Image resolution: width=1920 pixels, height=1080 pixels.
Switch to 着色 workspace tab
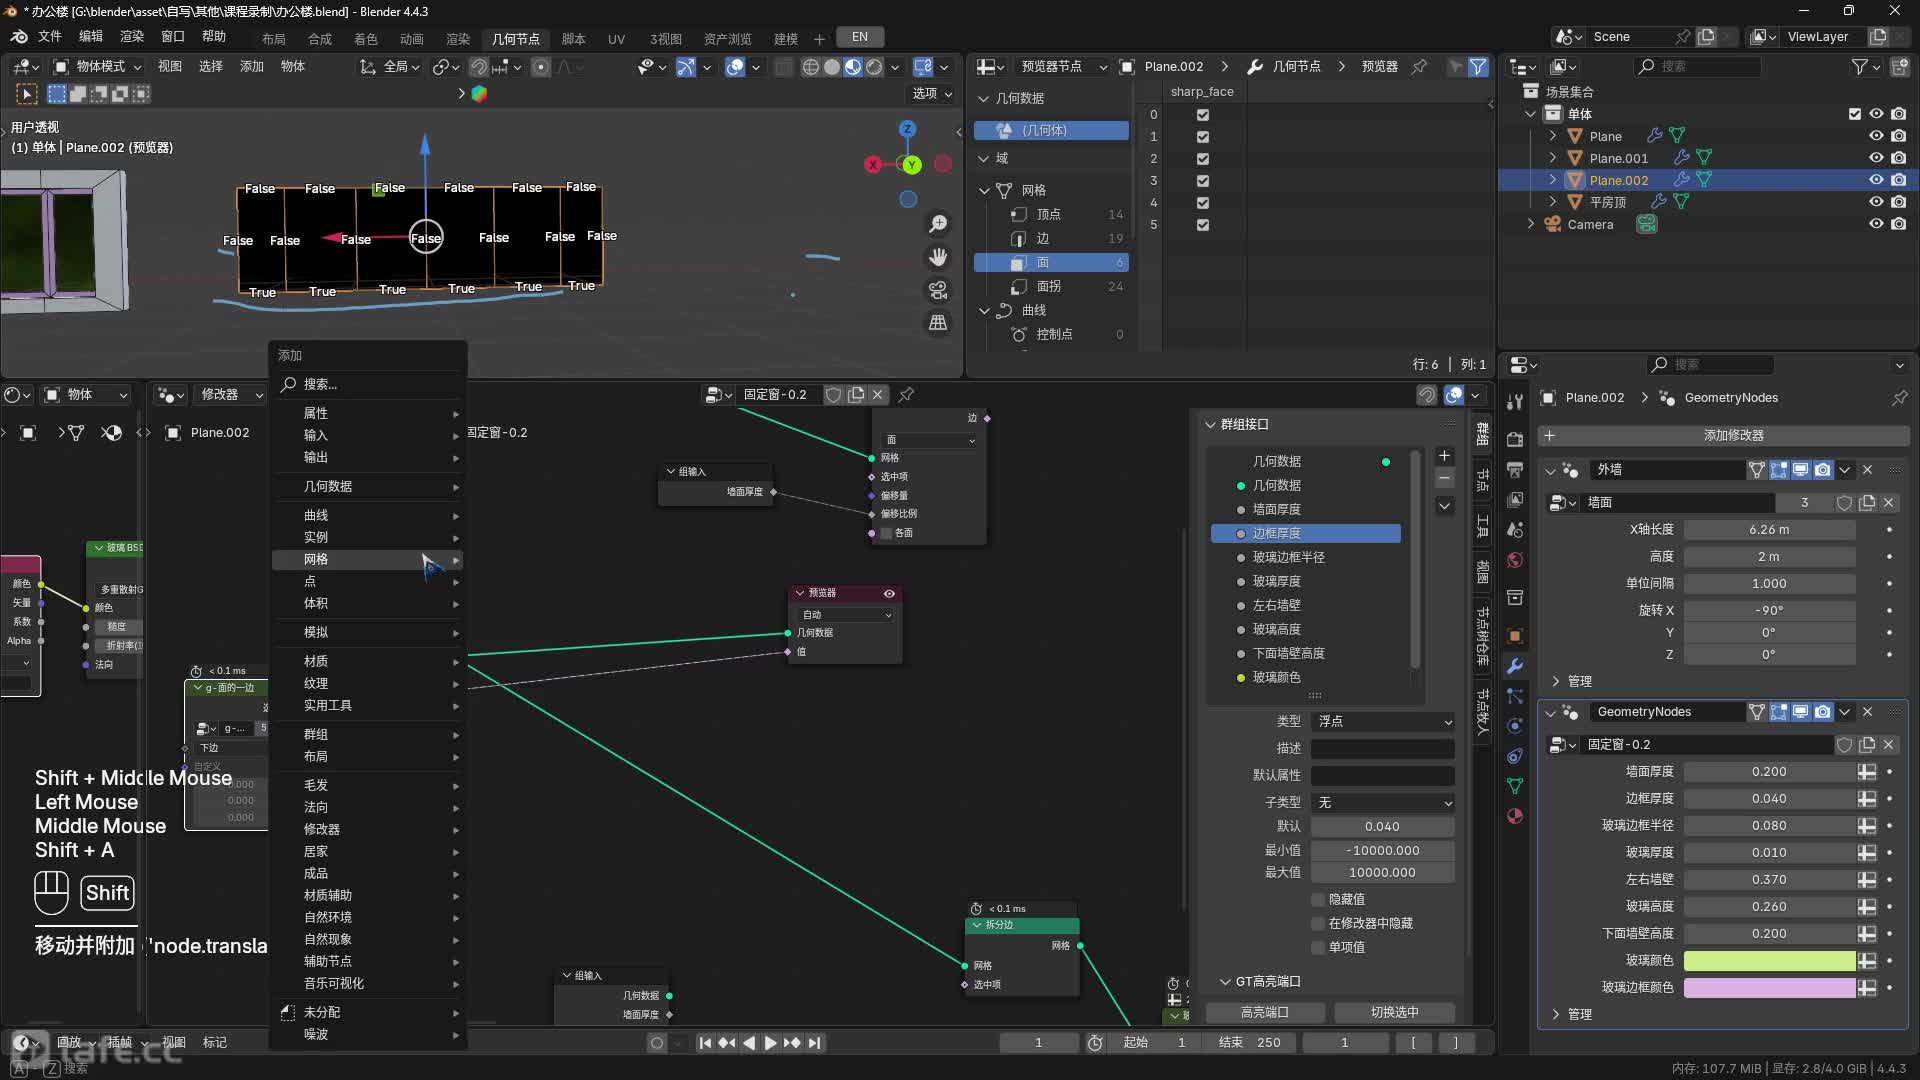click(x=366, y=39)
